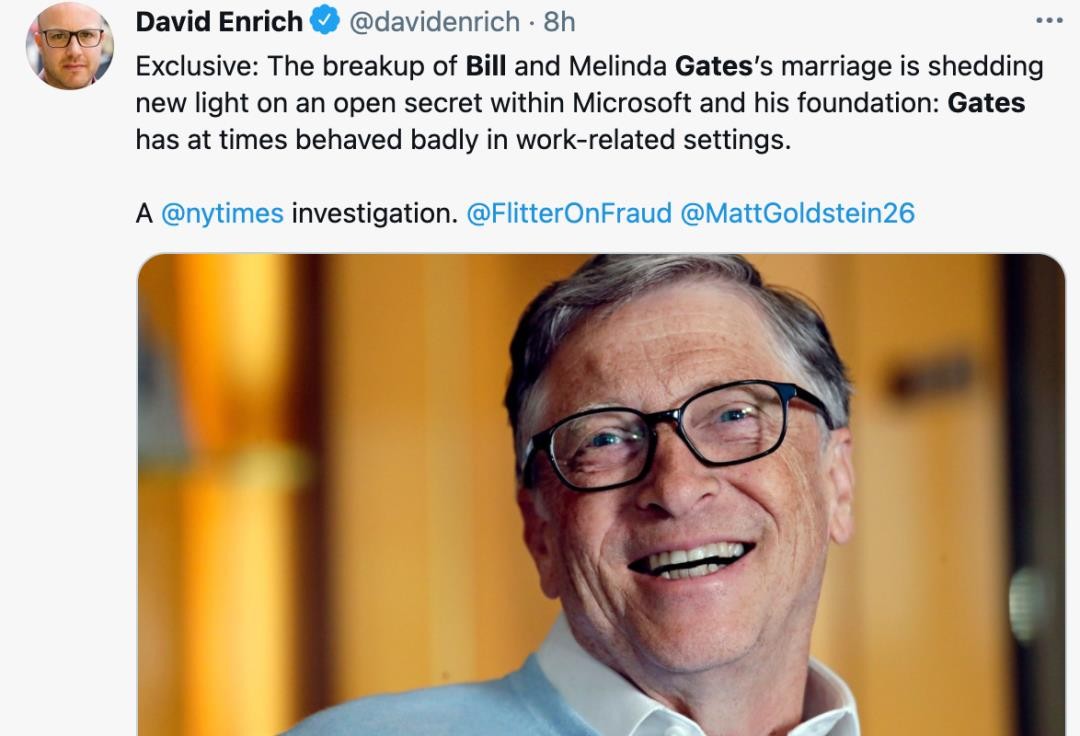Visit the @FlitterOnFraud mention
Viewport: 1080px width, 736px height.
(569, 213)
